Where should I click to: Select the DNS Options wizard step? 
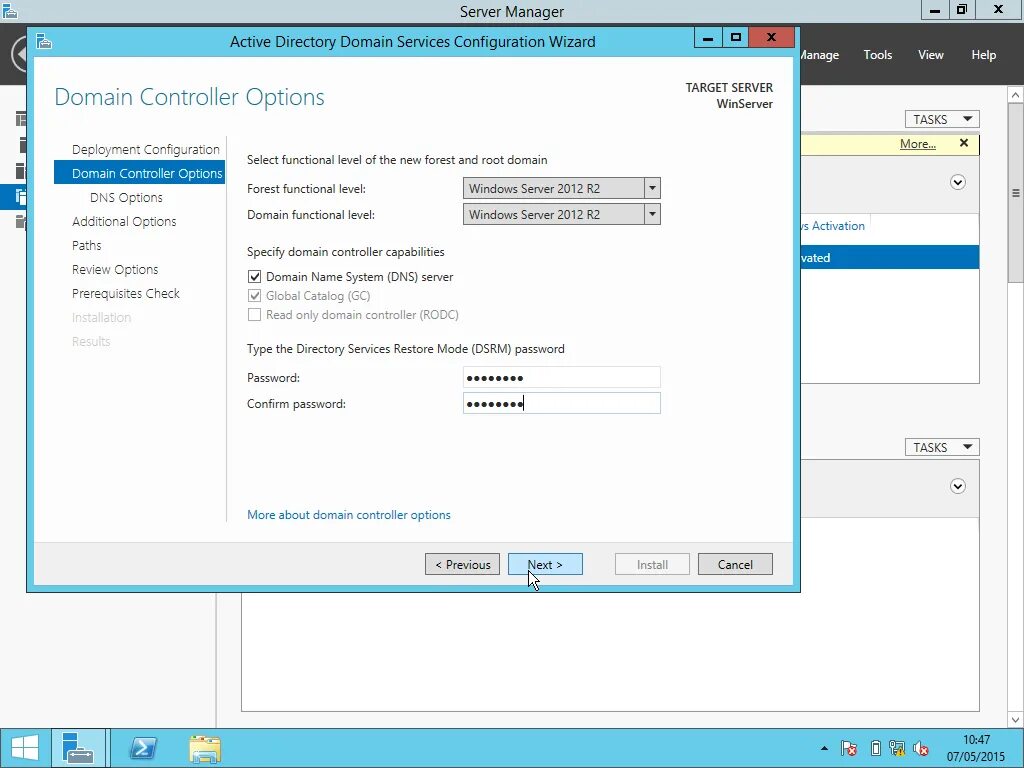127,197
